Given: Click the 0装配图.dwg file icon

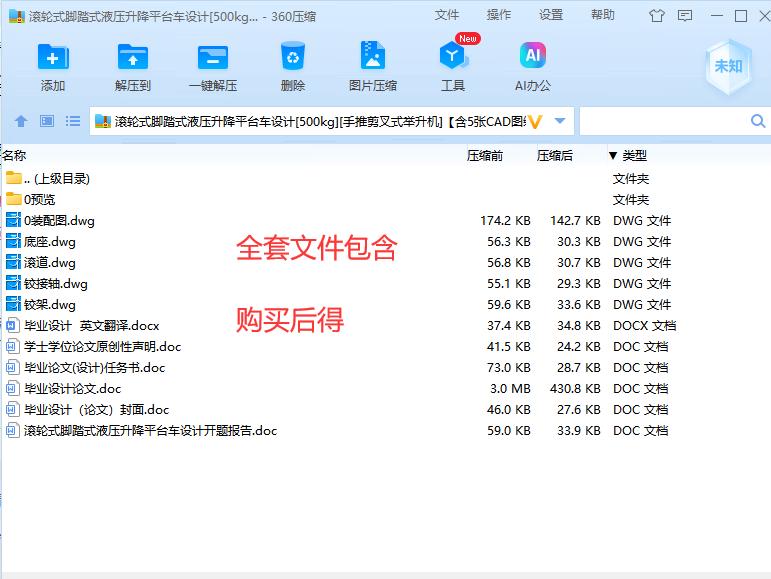Looking at the screenshot, I should click(x=13, y=220).
